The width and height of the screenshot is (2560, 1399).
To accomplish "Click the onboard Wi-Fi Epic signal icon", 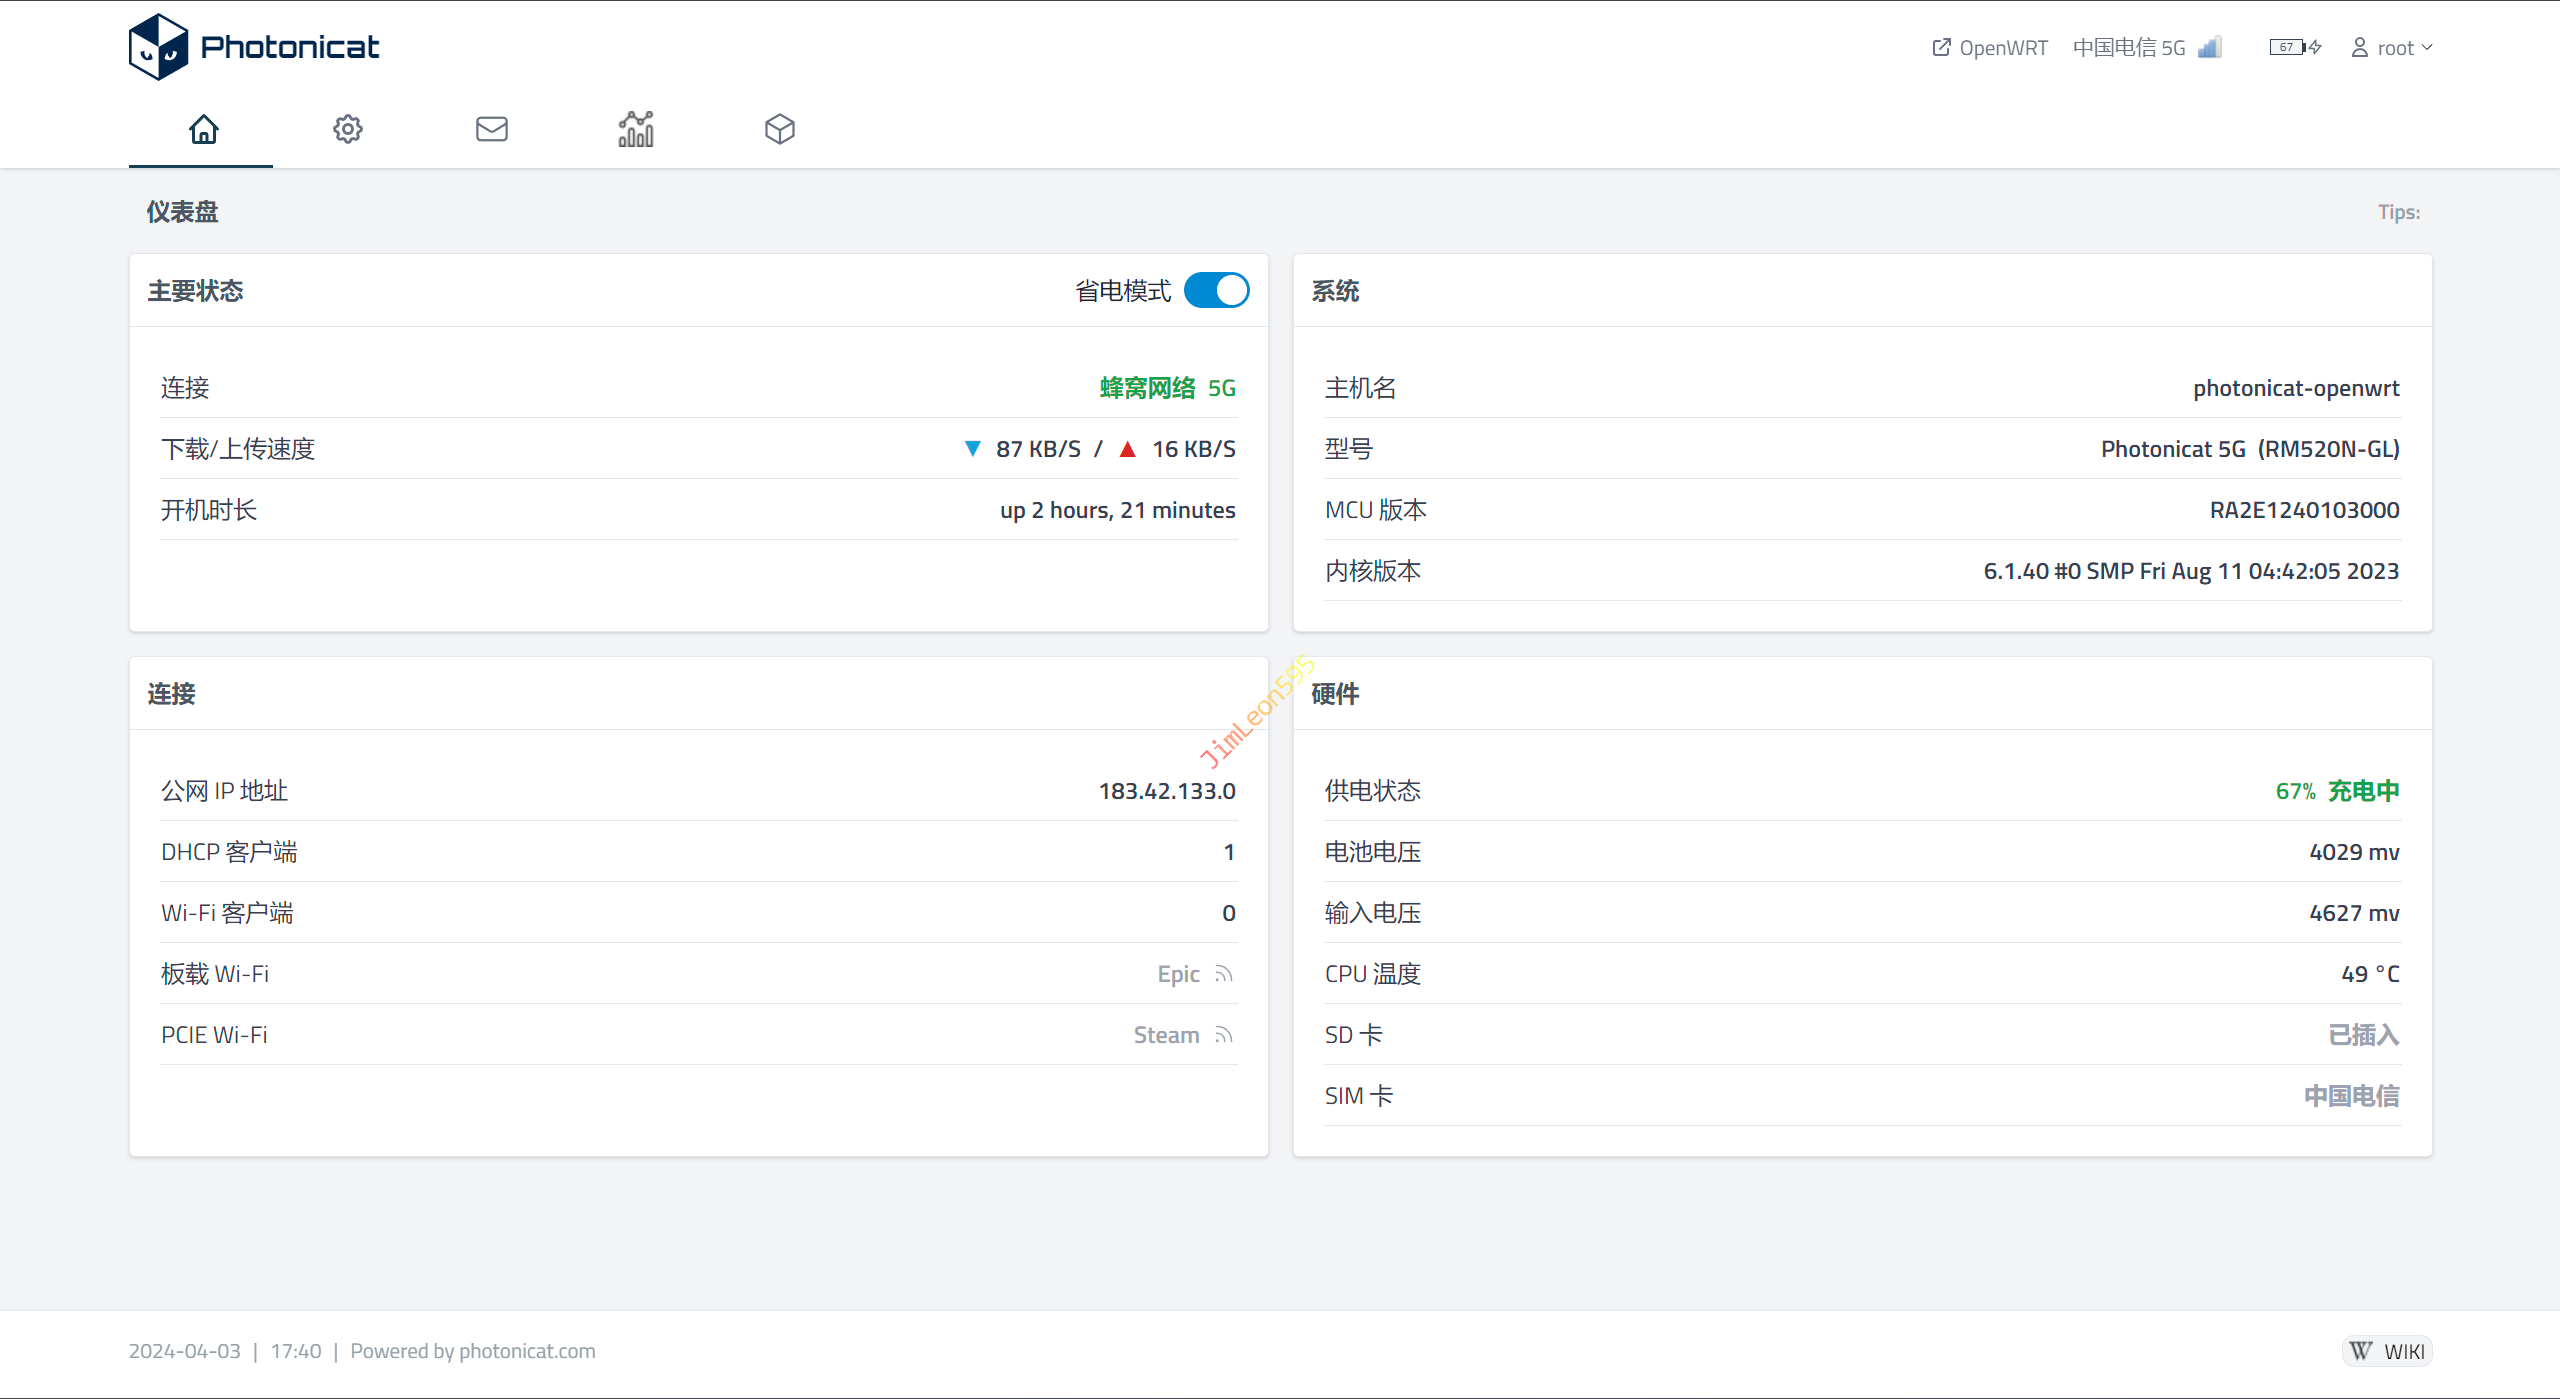I will click(x=1224, y=974).
